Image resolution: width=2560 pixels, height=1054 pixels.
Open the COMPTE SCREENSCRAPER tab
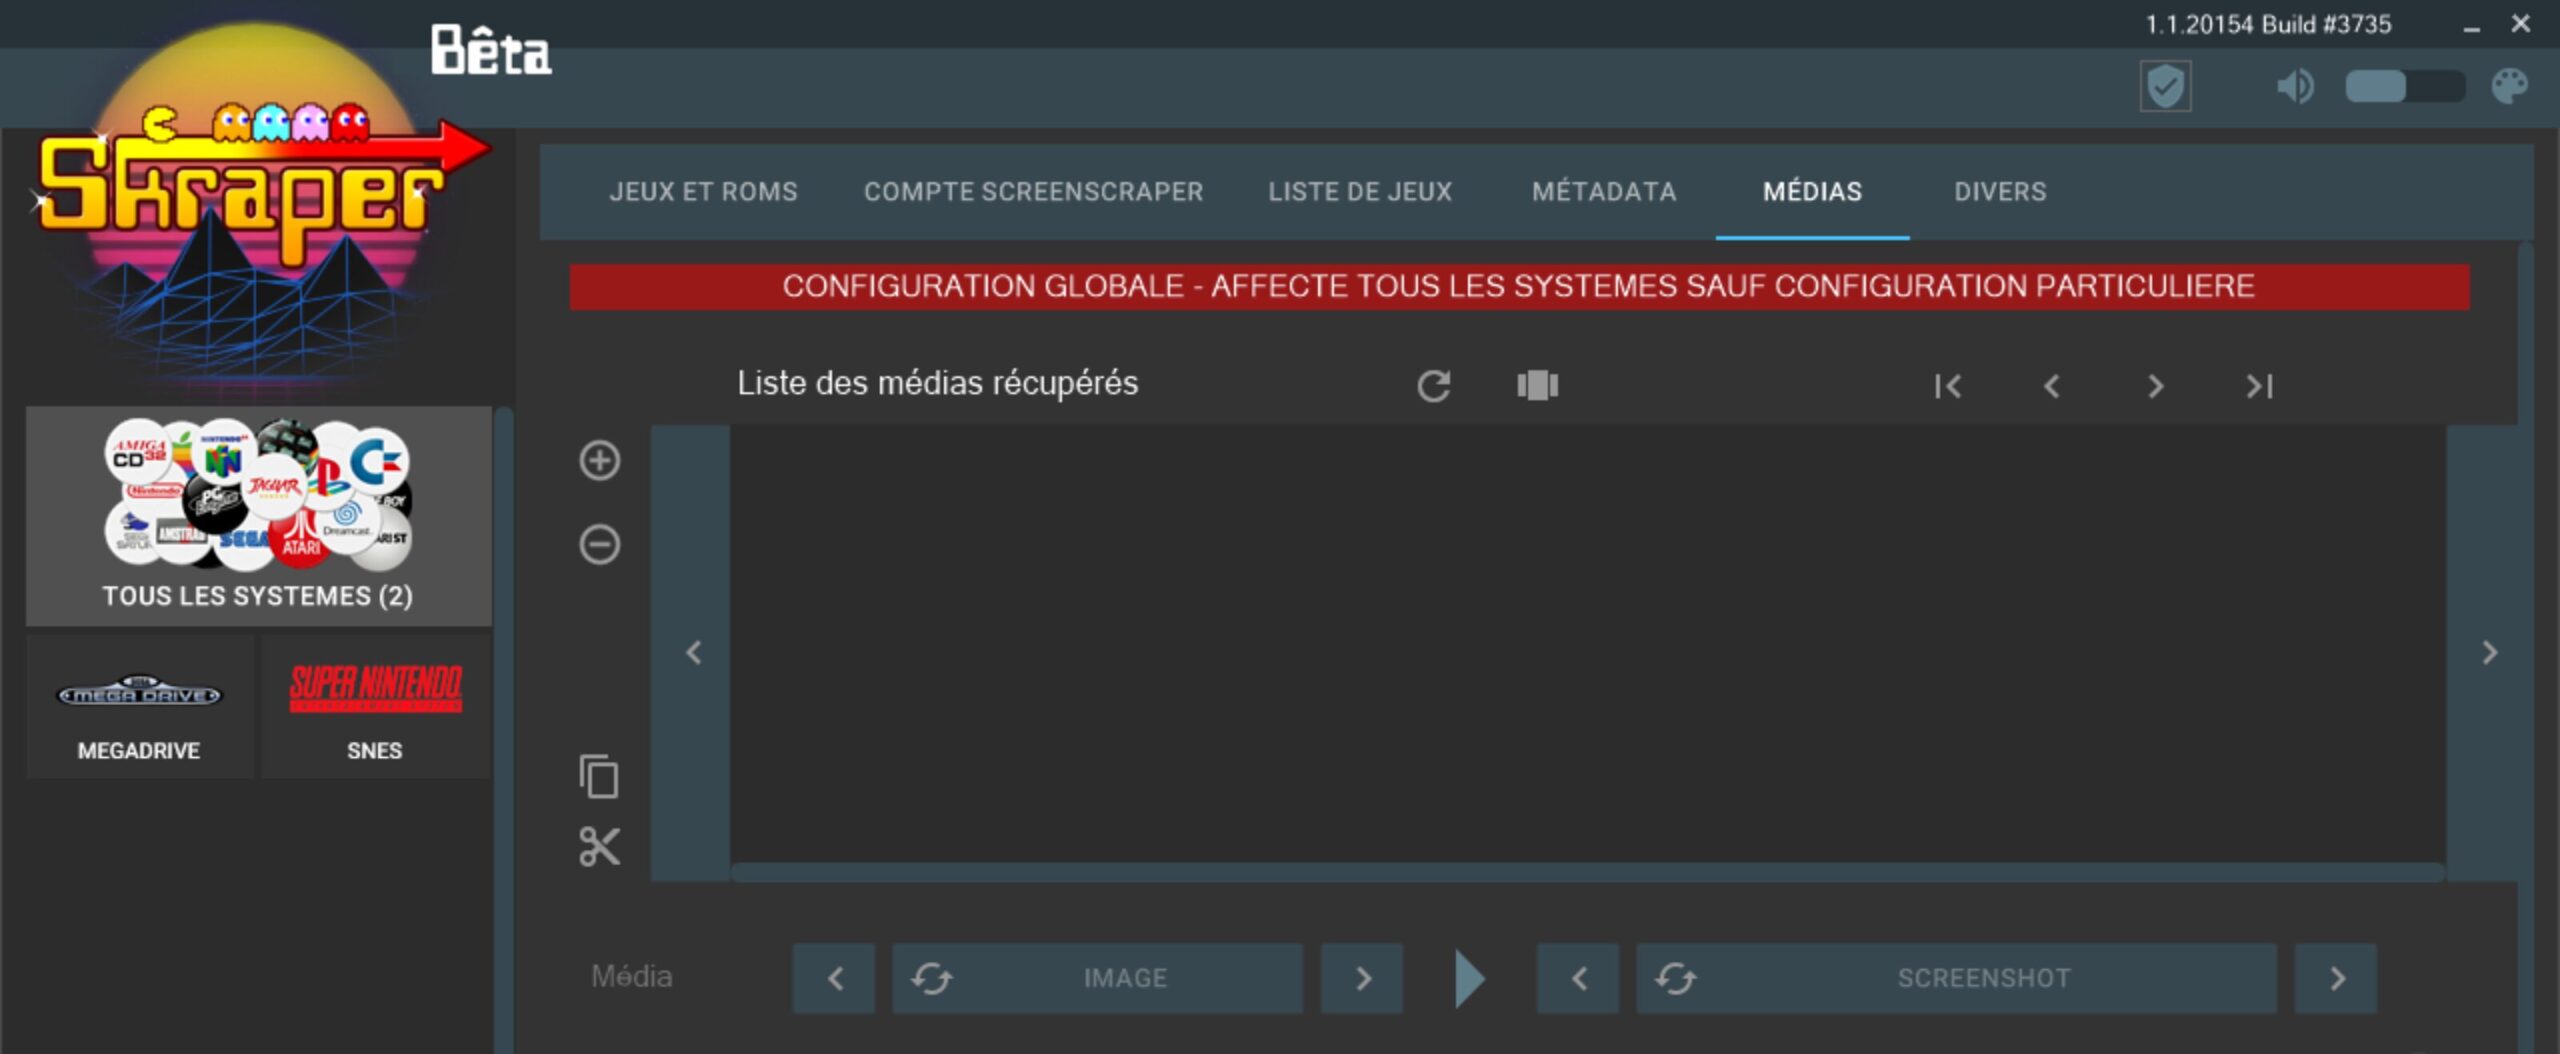pyautogui.click(x=1033, y=191)
